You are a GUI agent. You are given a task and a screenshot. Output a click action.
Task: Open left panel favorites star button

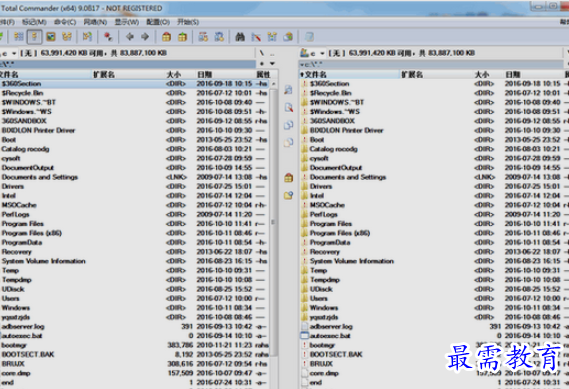pos(262,64)
